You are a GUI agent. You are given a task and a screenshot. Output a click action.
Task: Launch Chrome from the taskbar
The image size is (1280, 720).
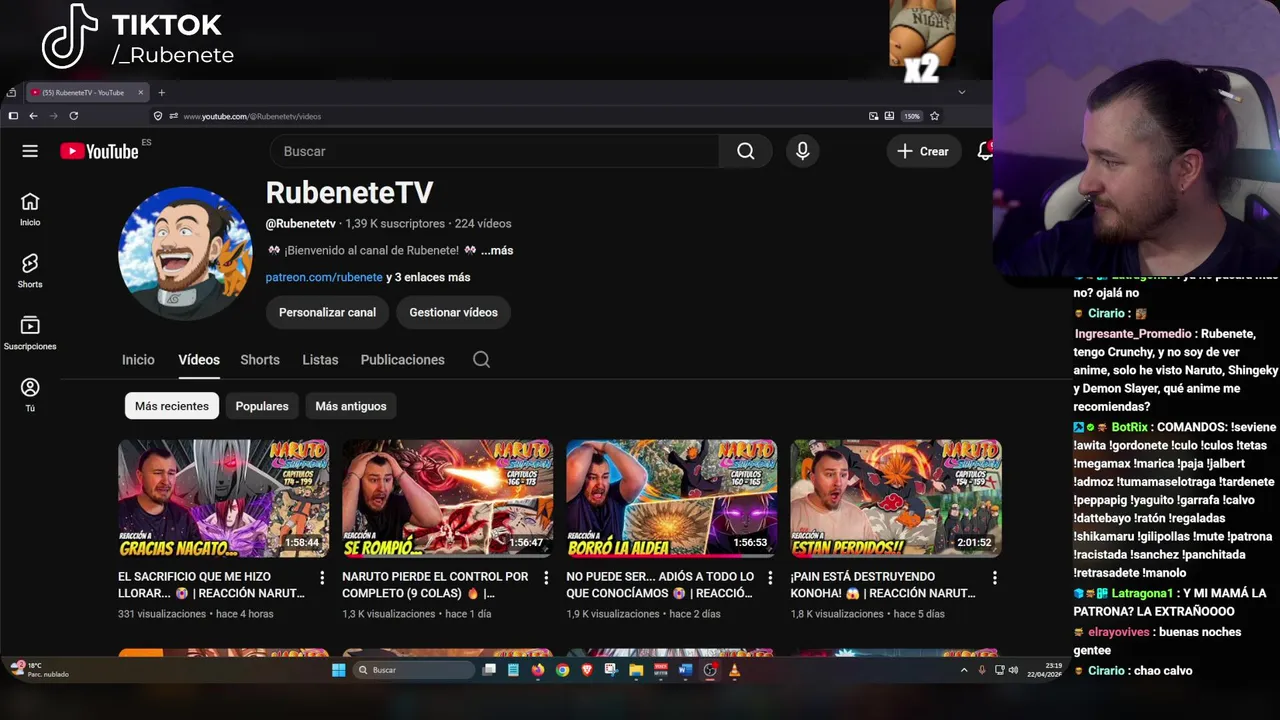point(562,670)
